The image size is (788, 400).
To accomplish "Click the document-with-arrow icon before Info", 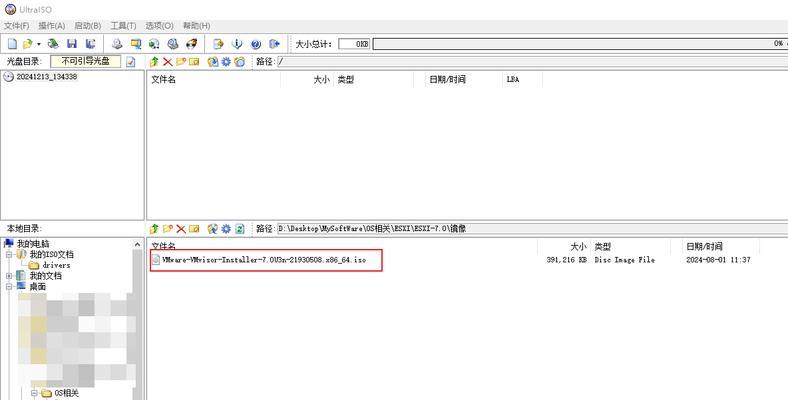I will click(x=218, y=44).
